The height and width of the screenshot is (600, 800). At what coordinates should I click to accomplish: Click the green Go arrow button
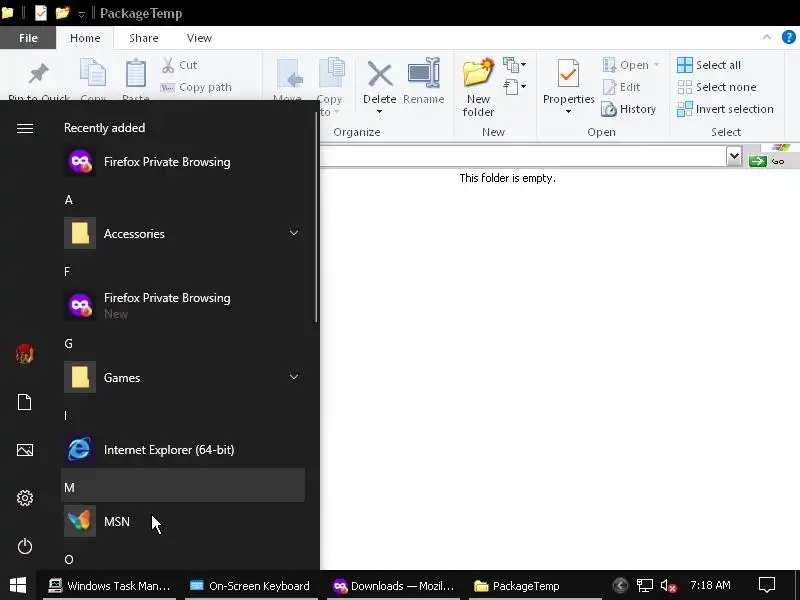tap(758, 161)
